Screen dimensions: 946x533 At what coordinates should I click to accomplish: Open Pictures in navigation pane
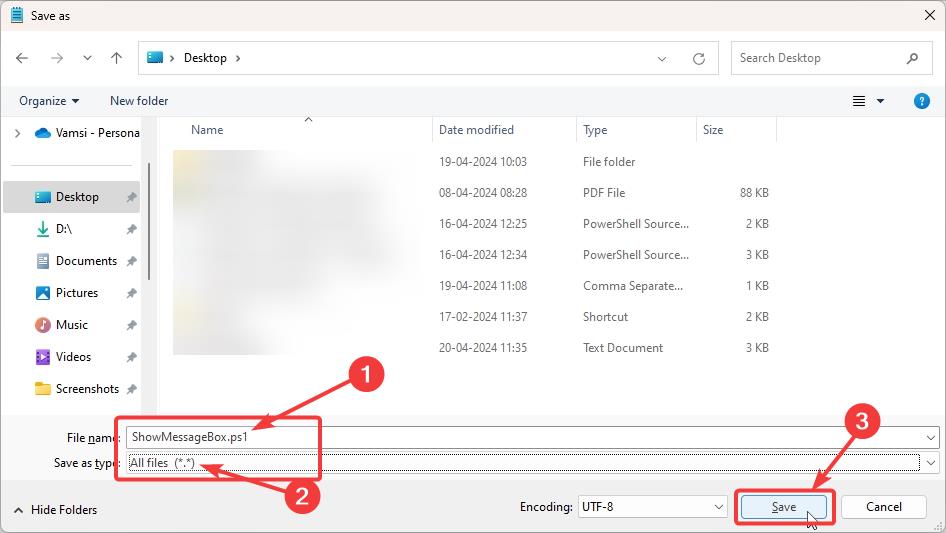[x=77, y=293]
